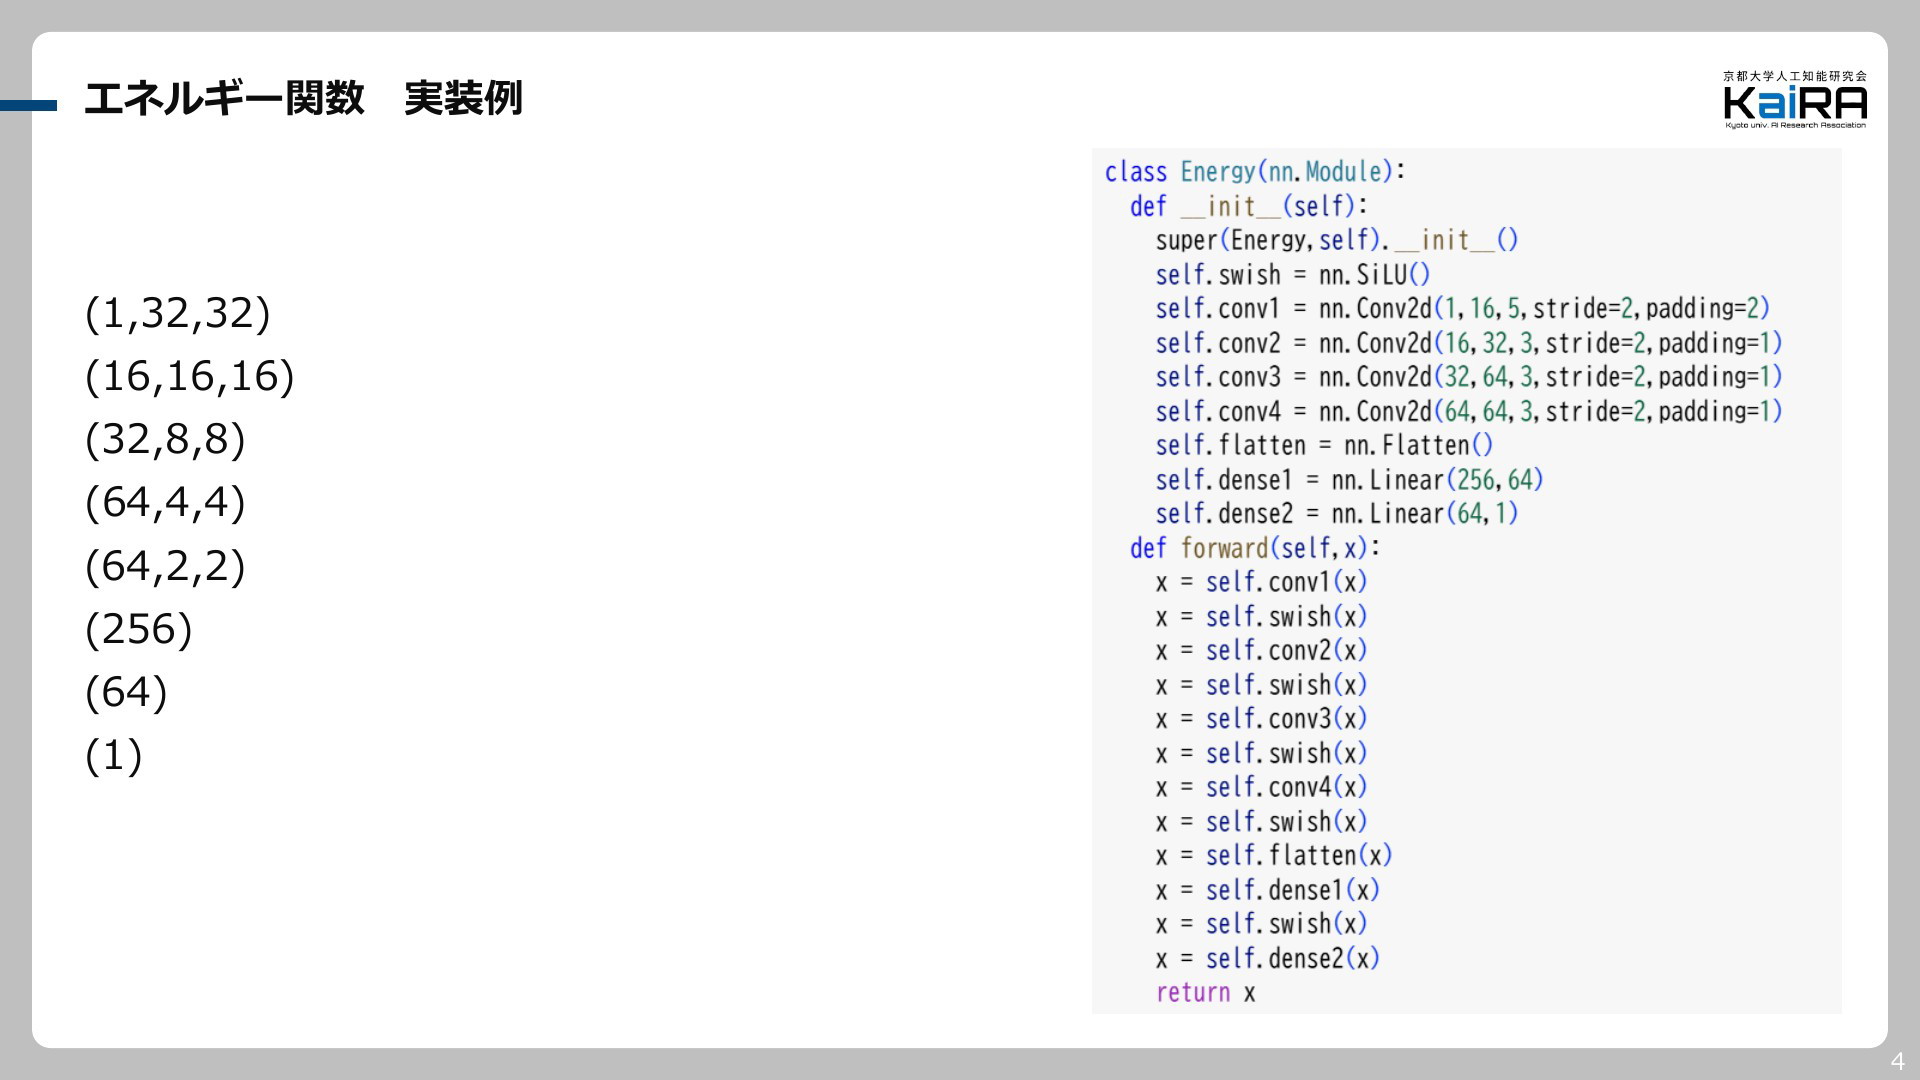Viewport: 1920px width, 1080px height.
Task: Select the shape text (1,32,32)
Action: coord(178,313)
